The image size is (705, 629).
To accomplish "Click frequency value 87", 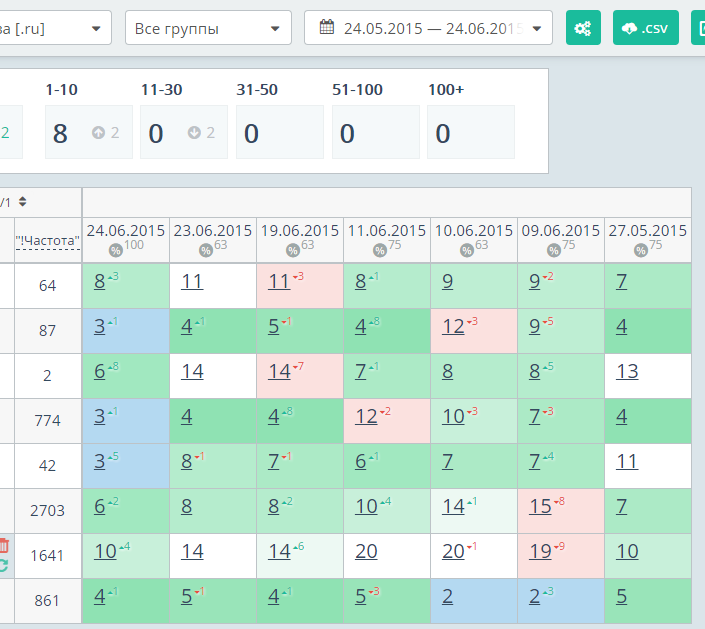I will [x=47, y=330].
